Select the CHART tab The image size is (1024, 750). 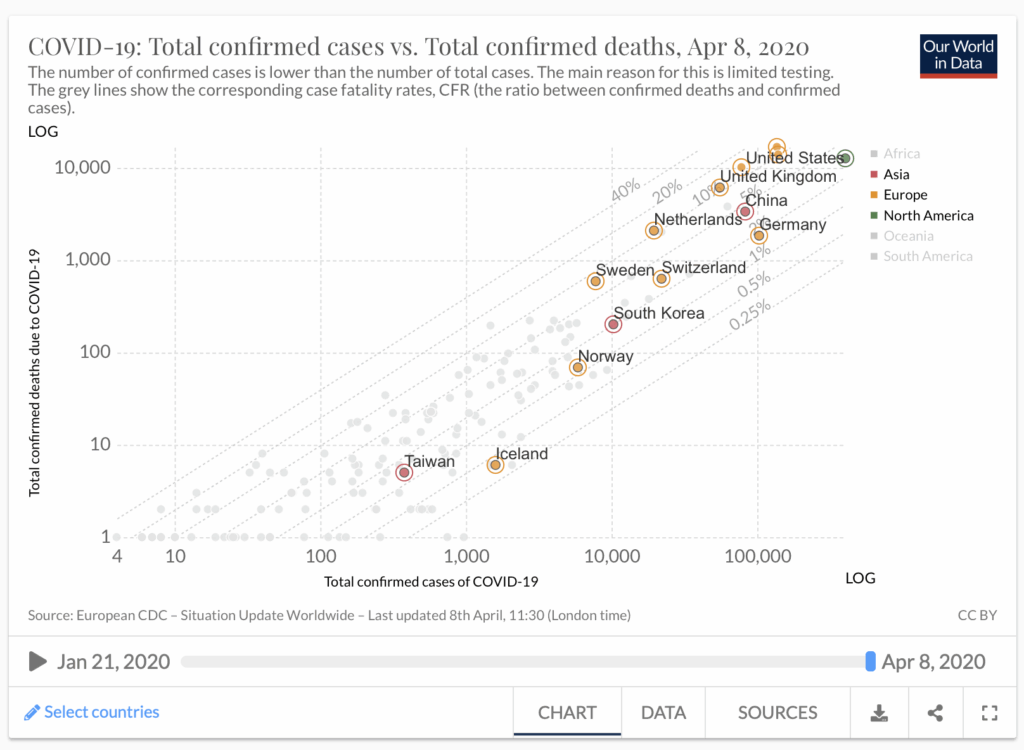(567, 713)
